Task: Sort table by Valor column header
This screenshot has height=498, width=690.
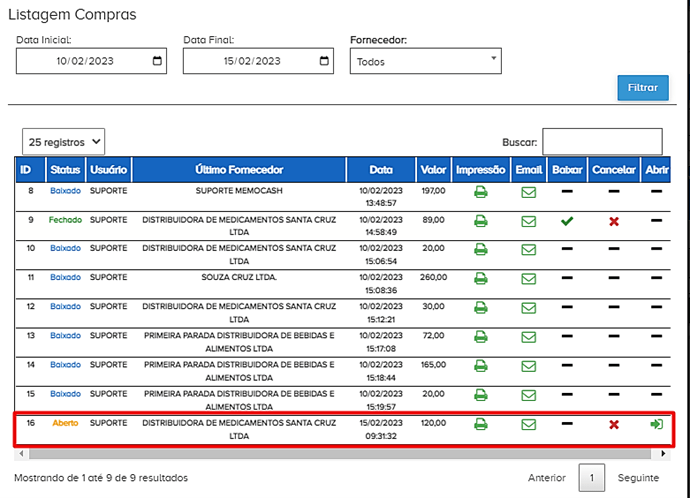Action: coord(434,170)
